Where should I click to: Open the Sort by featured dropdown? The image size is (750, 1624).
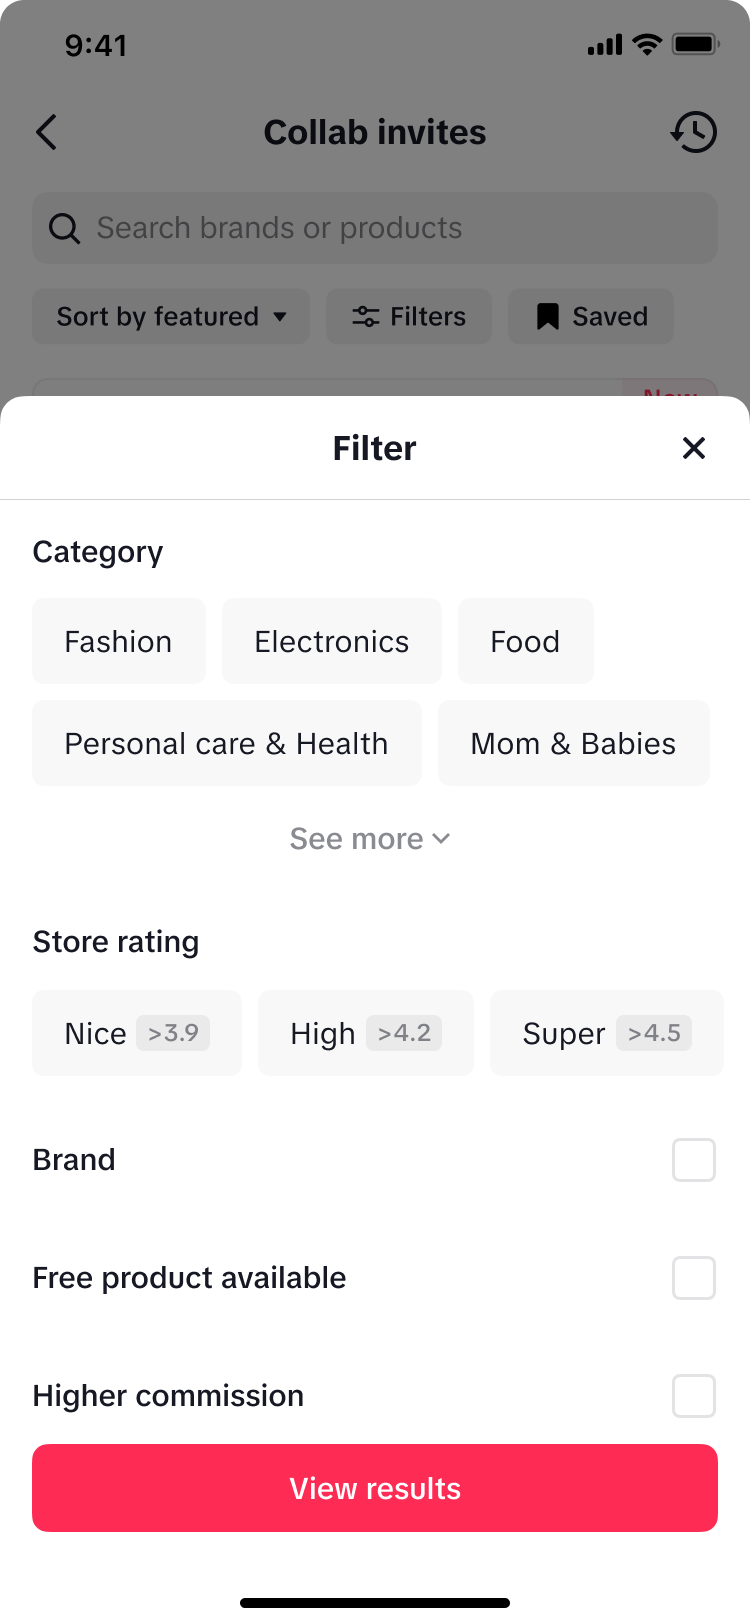coord(171,317)
